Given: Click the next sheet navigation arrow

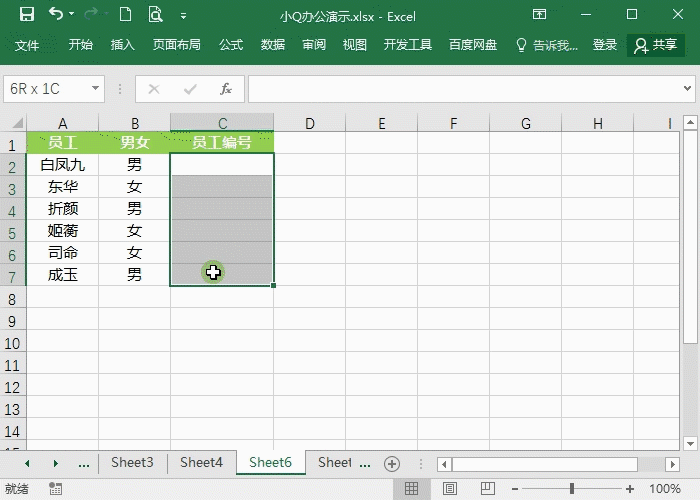Looking at the screenshot, I should [55, 463].
